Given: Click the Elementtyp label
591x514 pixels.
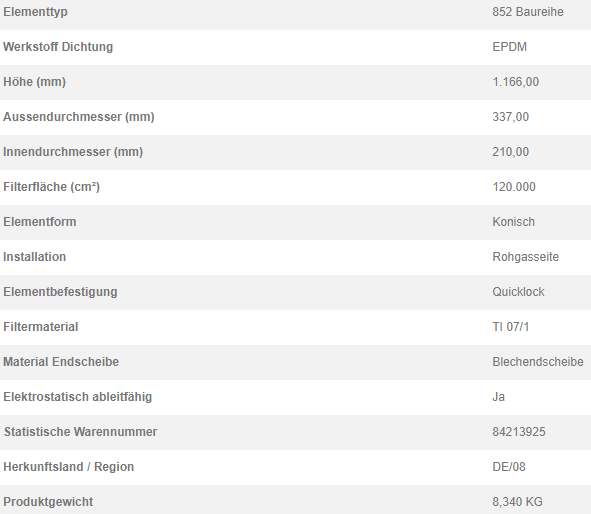Looking at the screenshot, I should tap(35, 12).
